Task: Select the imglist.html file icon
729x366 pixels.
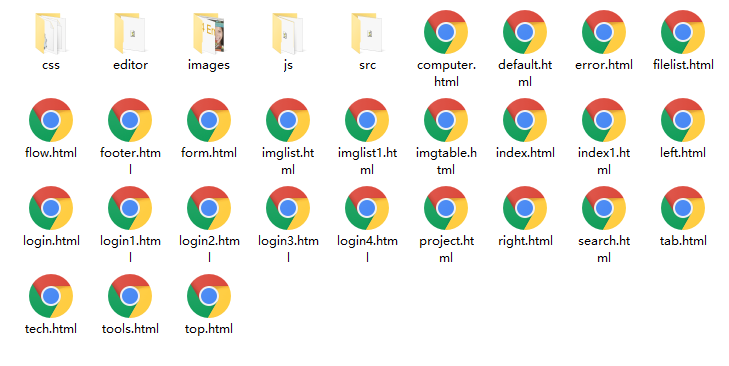Action: click(x=288, y=120)
